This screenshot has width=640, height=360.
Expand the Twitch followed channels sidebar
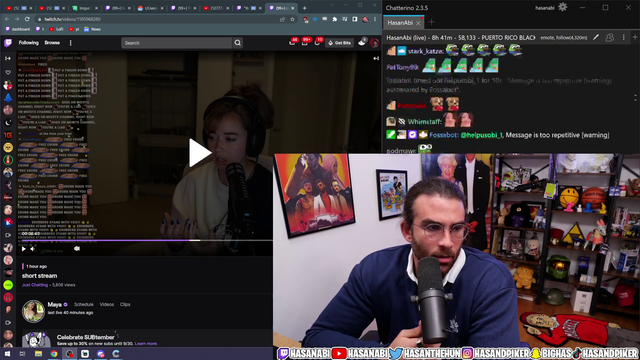click(8, 58)
